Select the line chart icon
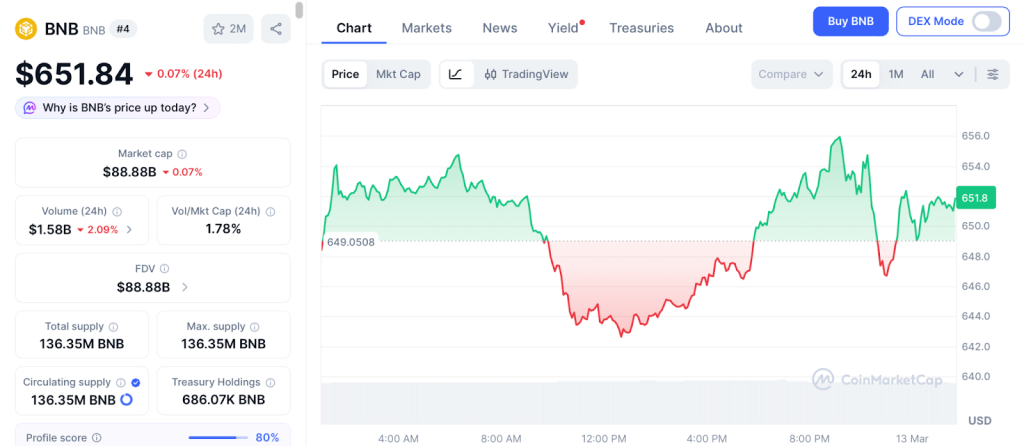Image resolution: width=1024 pixels, height=446 pixels. pos(456,74)
